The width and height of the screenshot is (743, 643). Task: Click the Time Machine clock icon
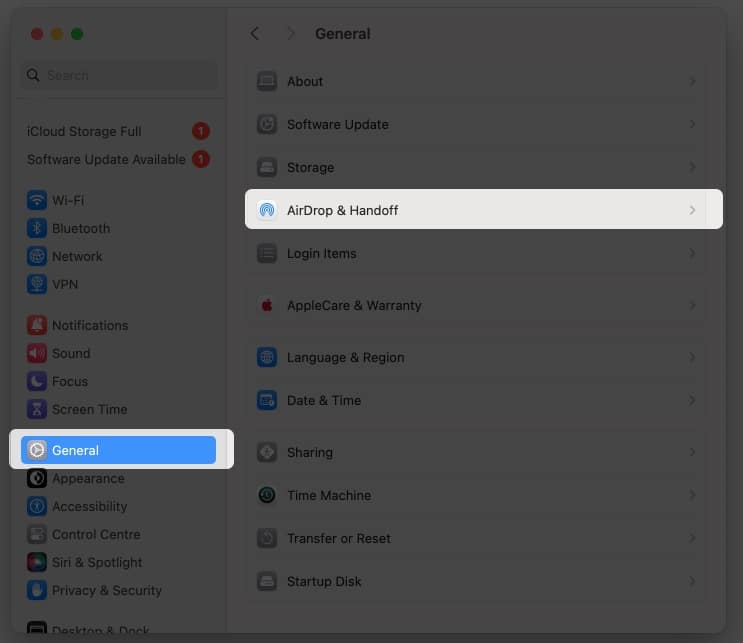point(267,495)
